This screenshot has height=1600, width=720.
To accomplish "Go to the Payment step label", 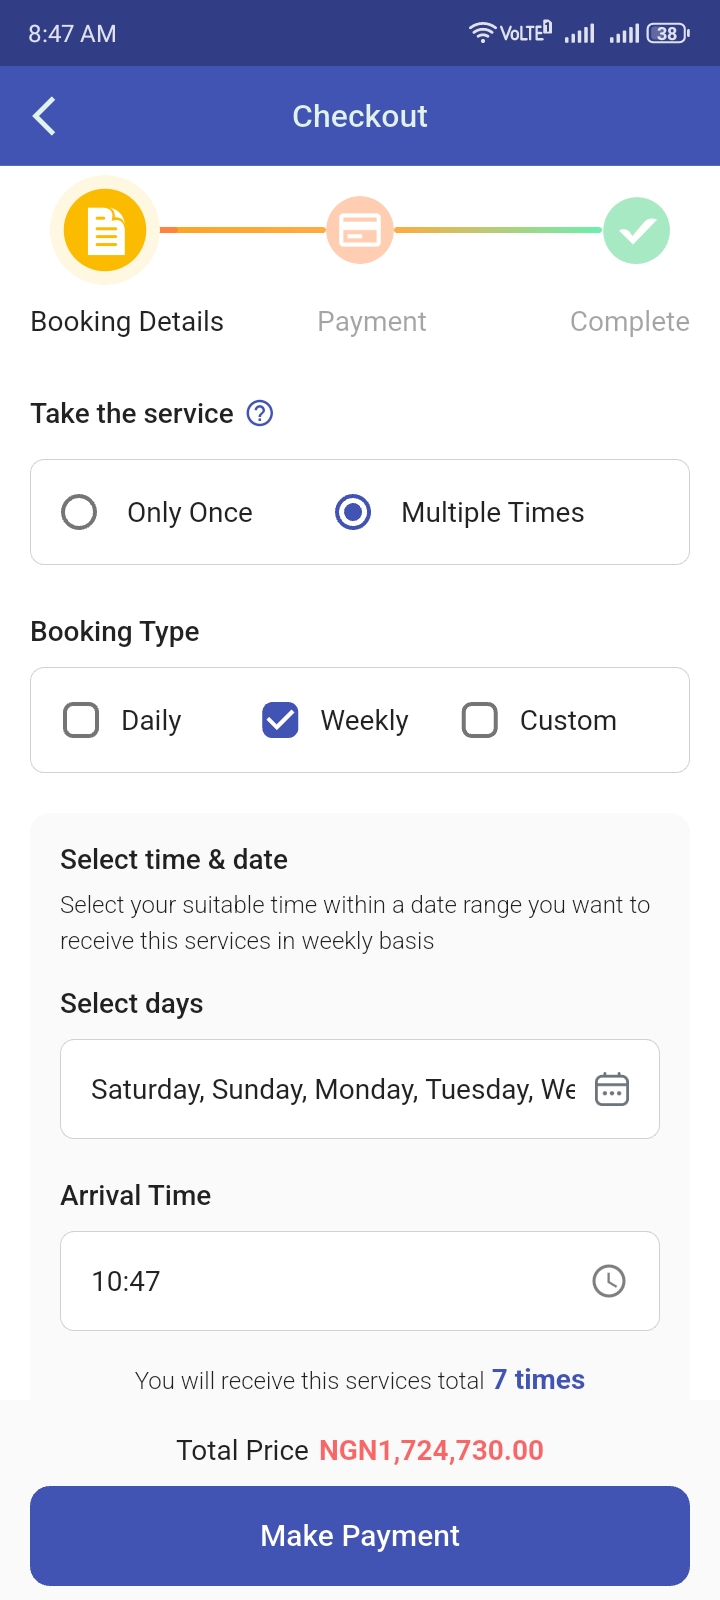I will coord(372,322).
